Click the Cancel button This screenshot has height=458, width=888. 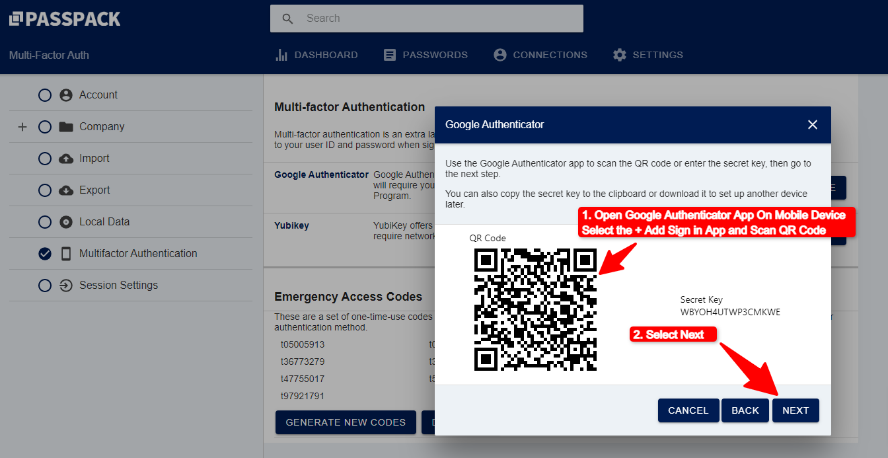point(689,410)
